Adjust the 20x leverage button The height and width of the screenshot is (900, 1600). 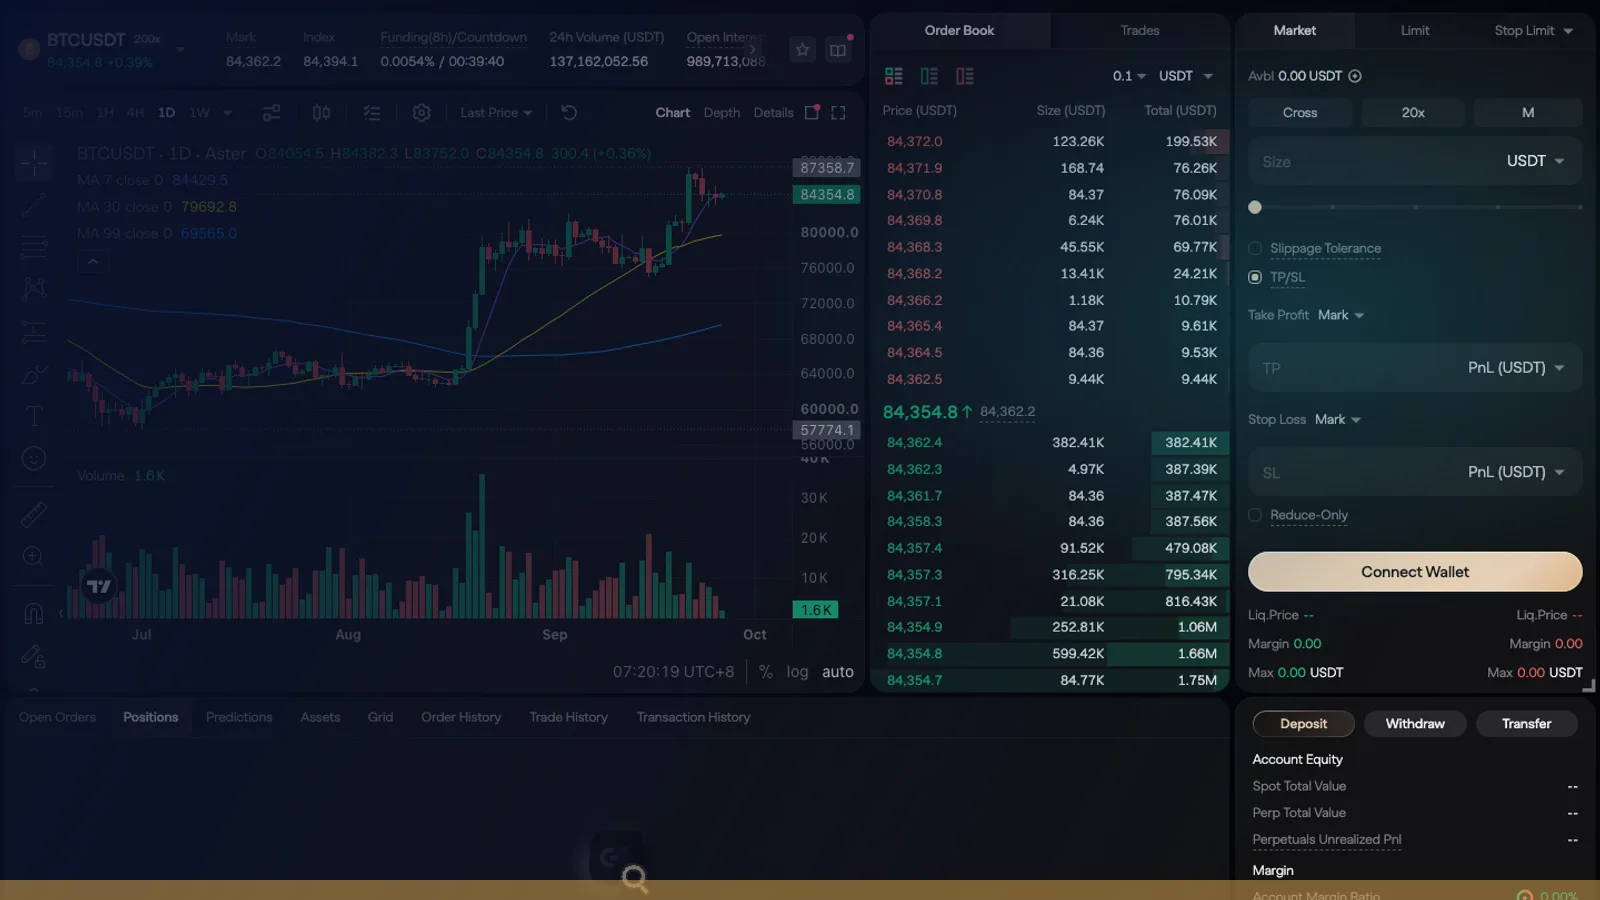click(x=1413, y=113)
